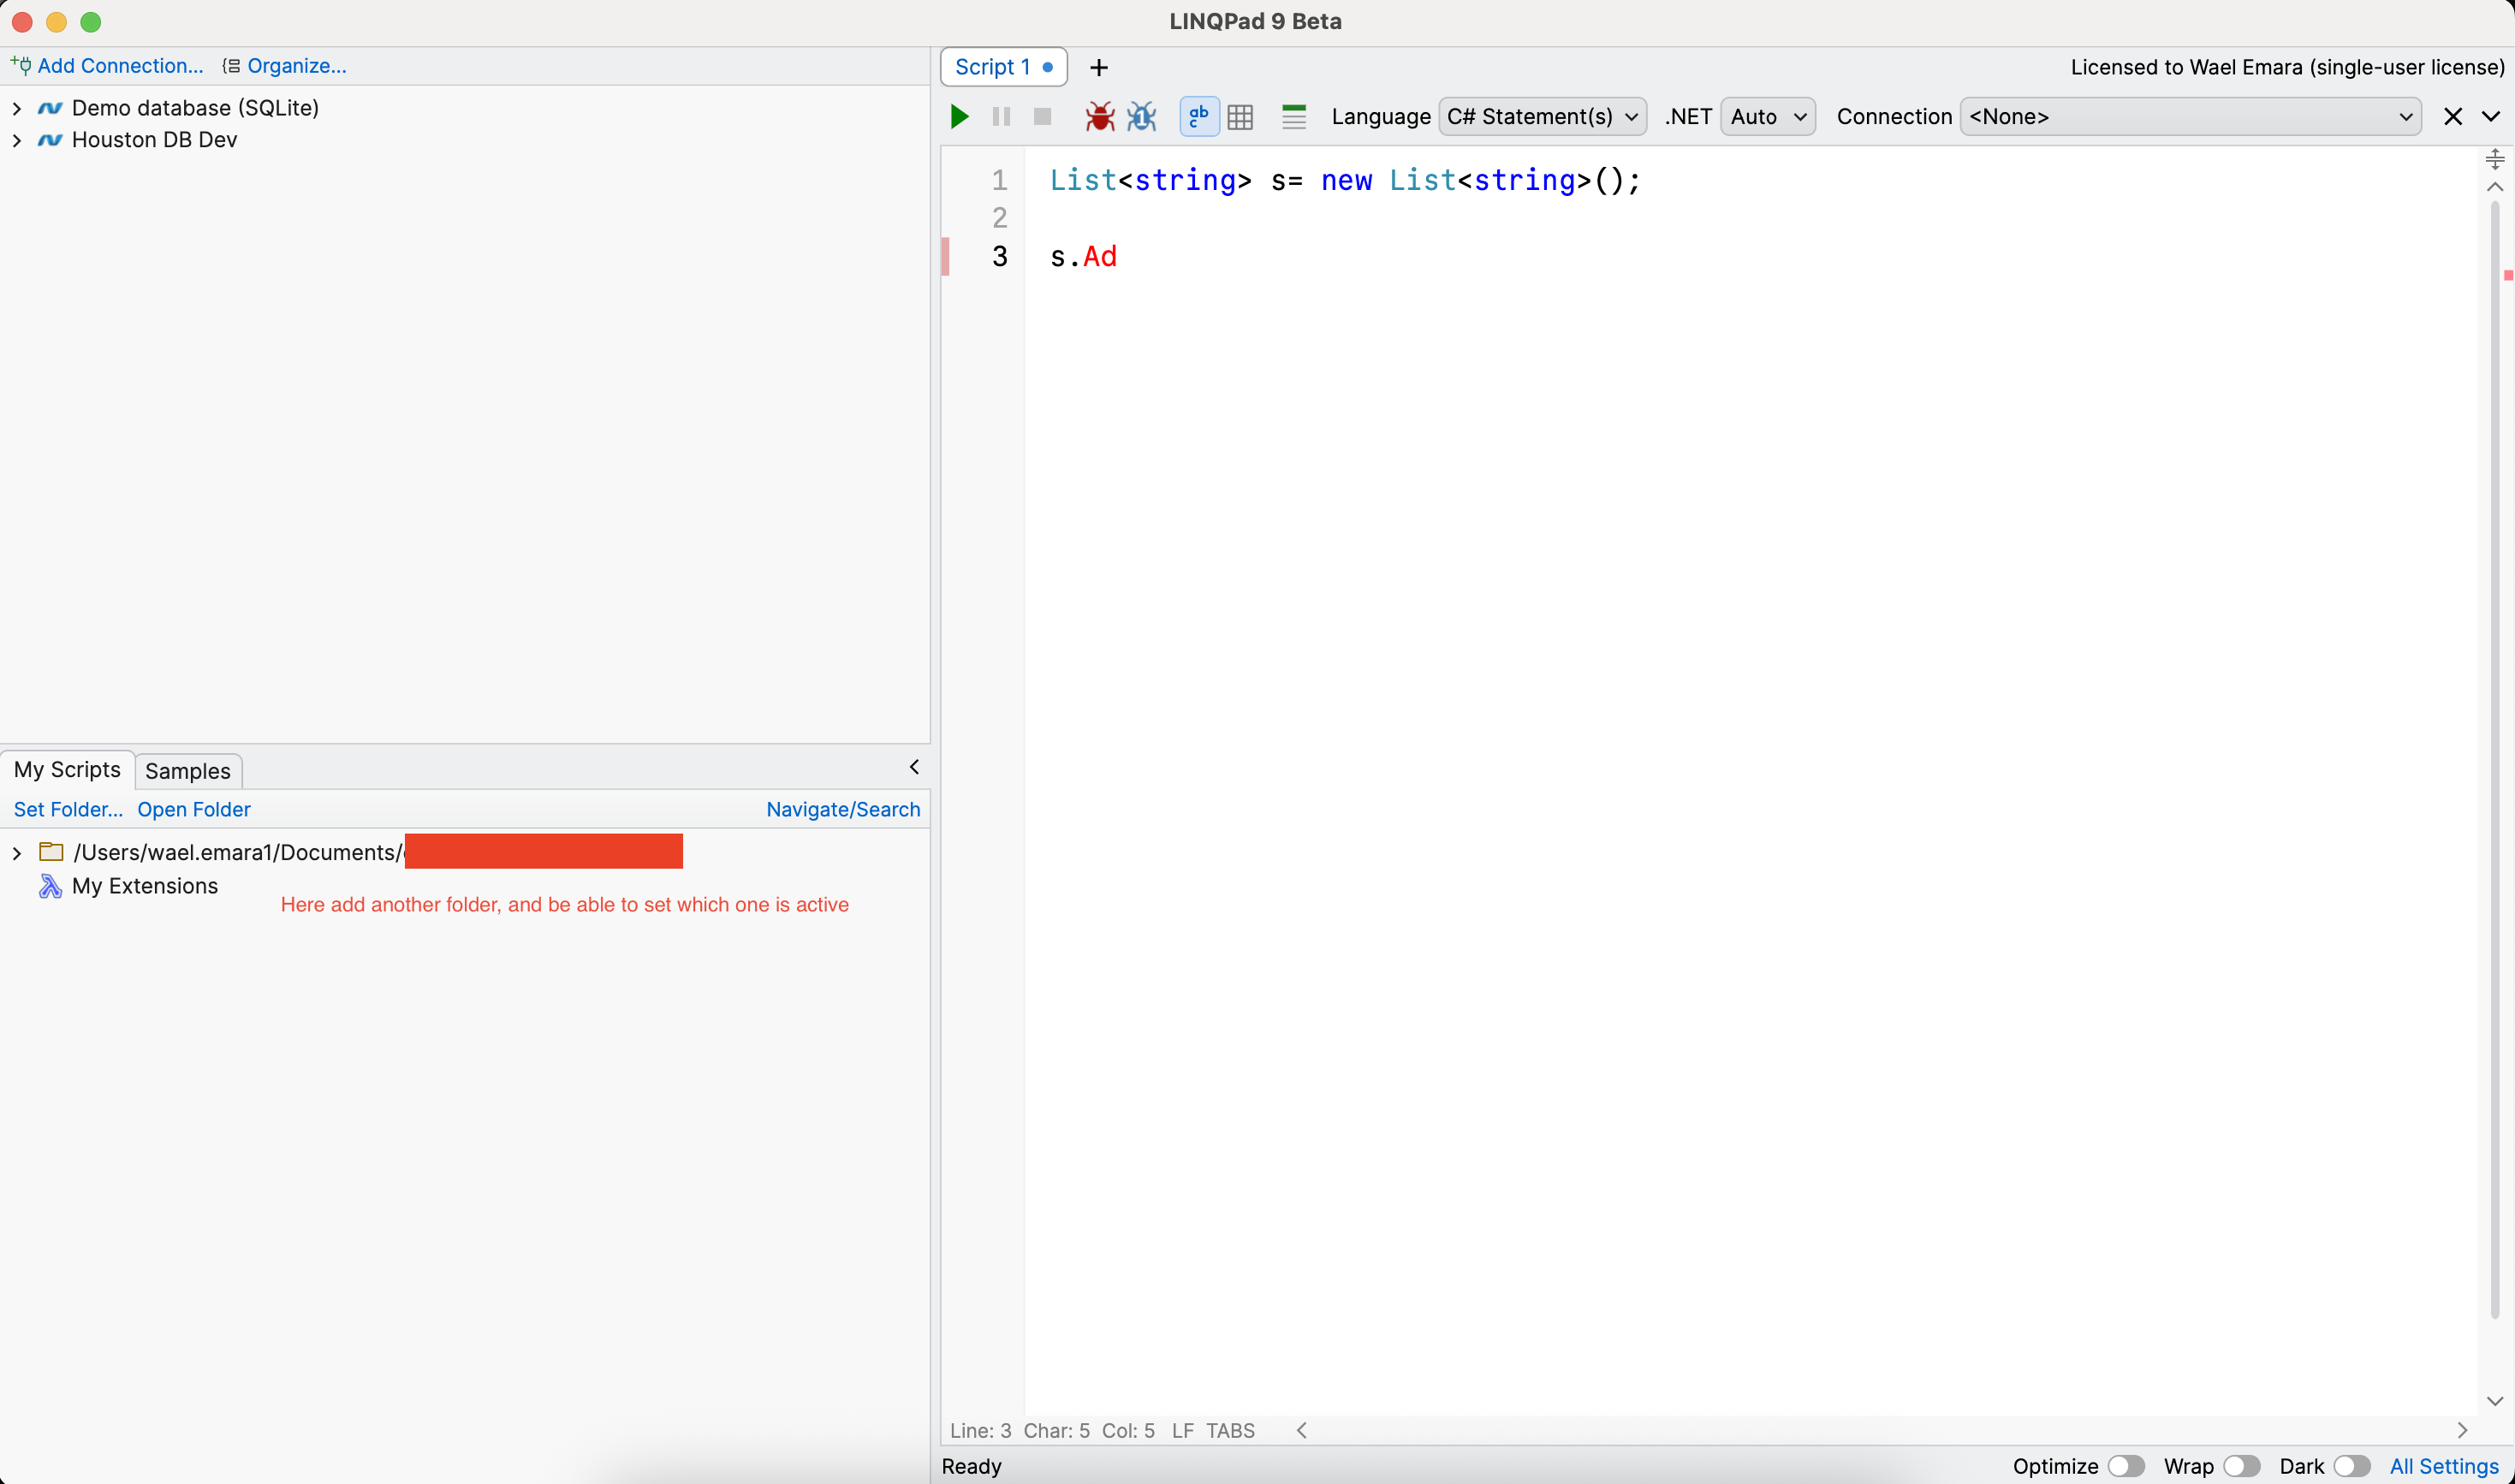Click the blue bug debugger icon

(x=1141, y=117)
